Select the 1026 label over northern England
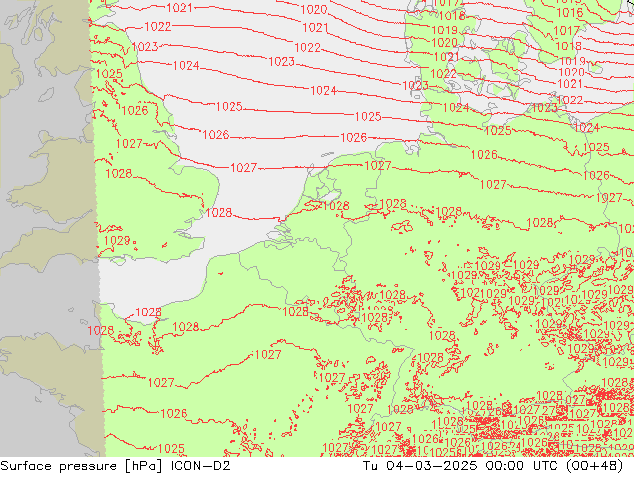This screenshot has width=634, height=490. [x=135, y=110]
